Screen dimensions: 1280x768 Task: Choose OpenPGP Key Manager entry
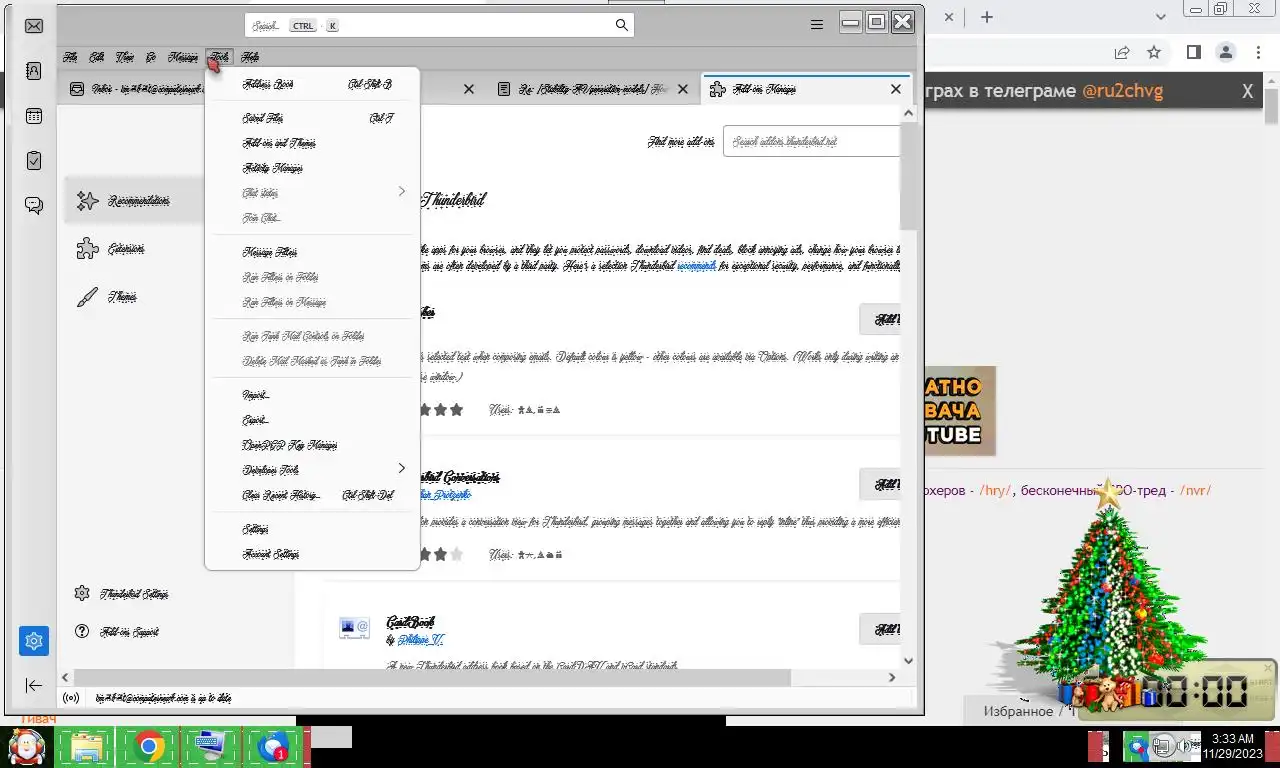(312, 446)
